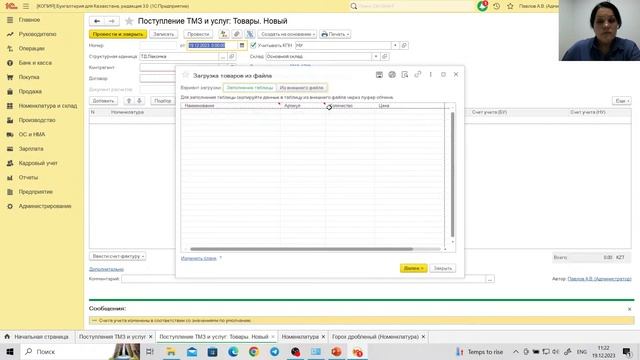Click the Комментарий input field

303,279
